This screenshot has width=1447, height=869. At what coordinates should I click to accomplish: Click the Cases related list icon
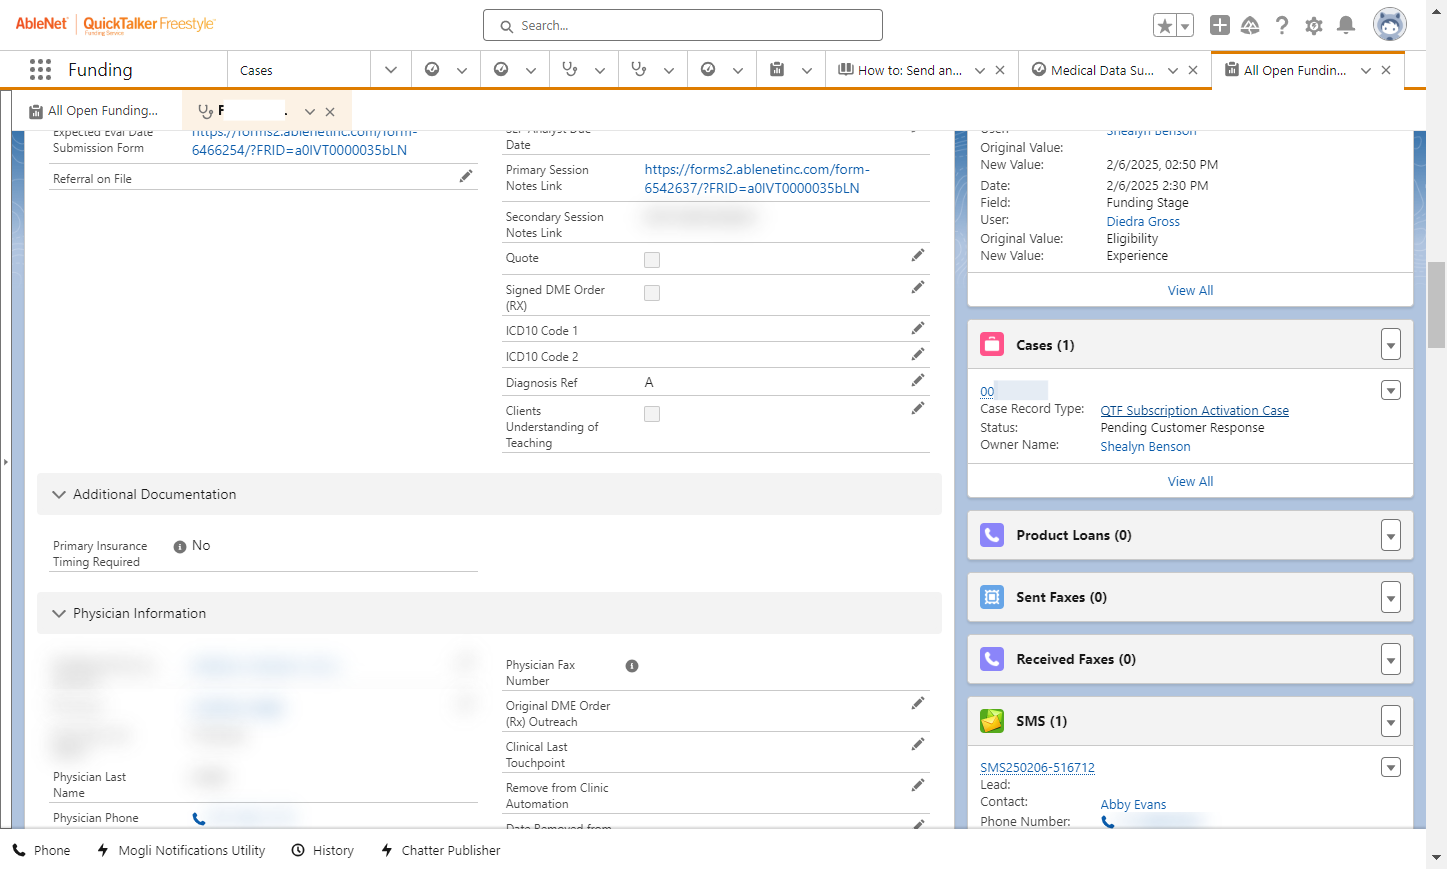(992, 345)
